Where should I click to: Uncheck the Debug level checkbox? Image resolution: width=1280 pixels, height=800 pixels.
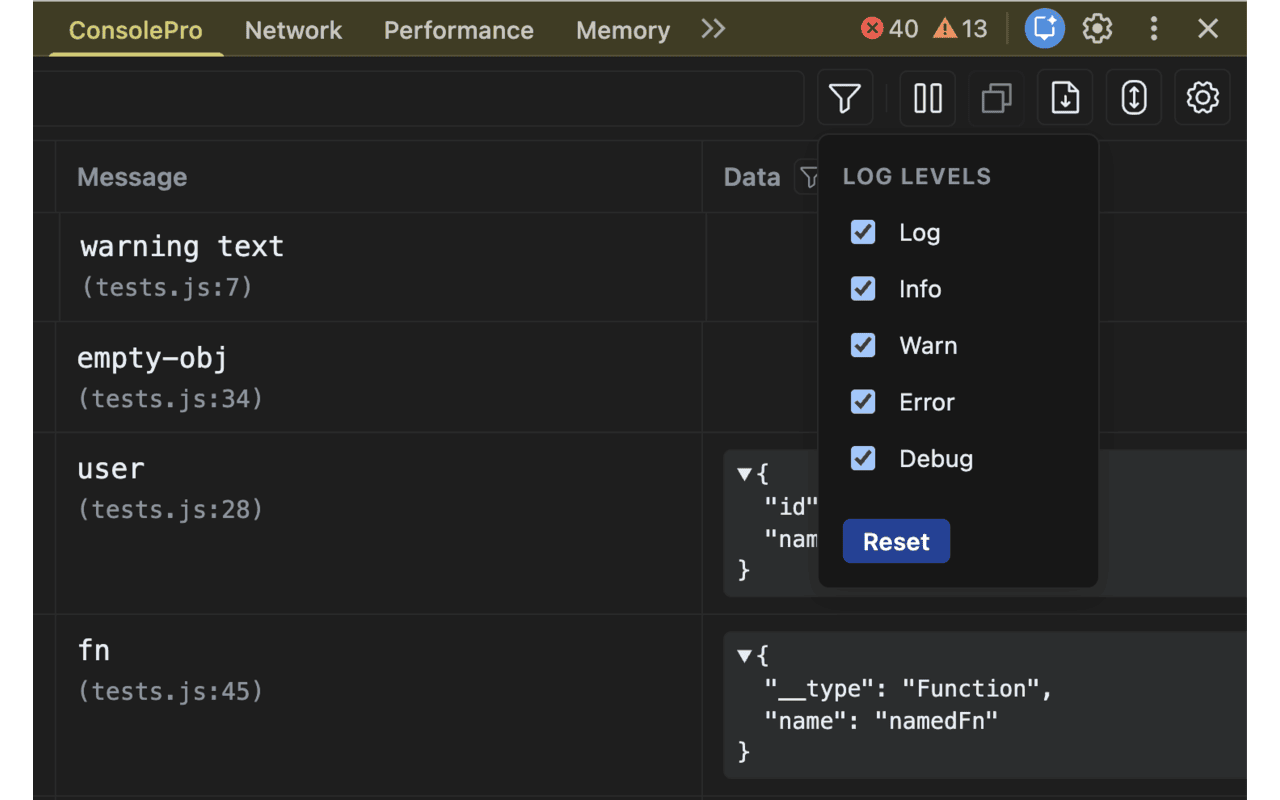(x=863, y=458)
